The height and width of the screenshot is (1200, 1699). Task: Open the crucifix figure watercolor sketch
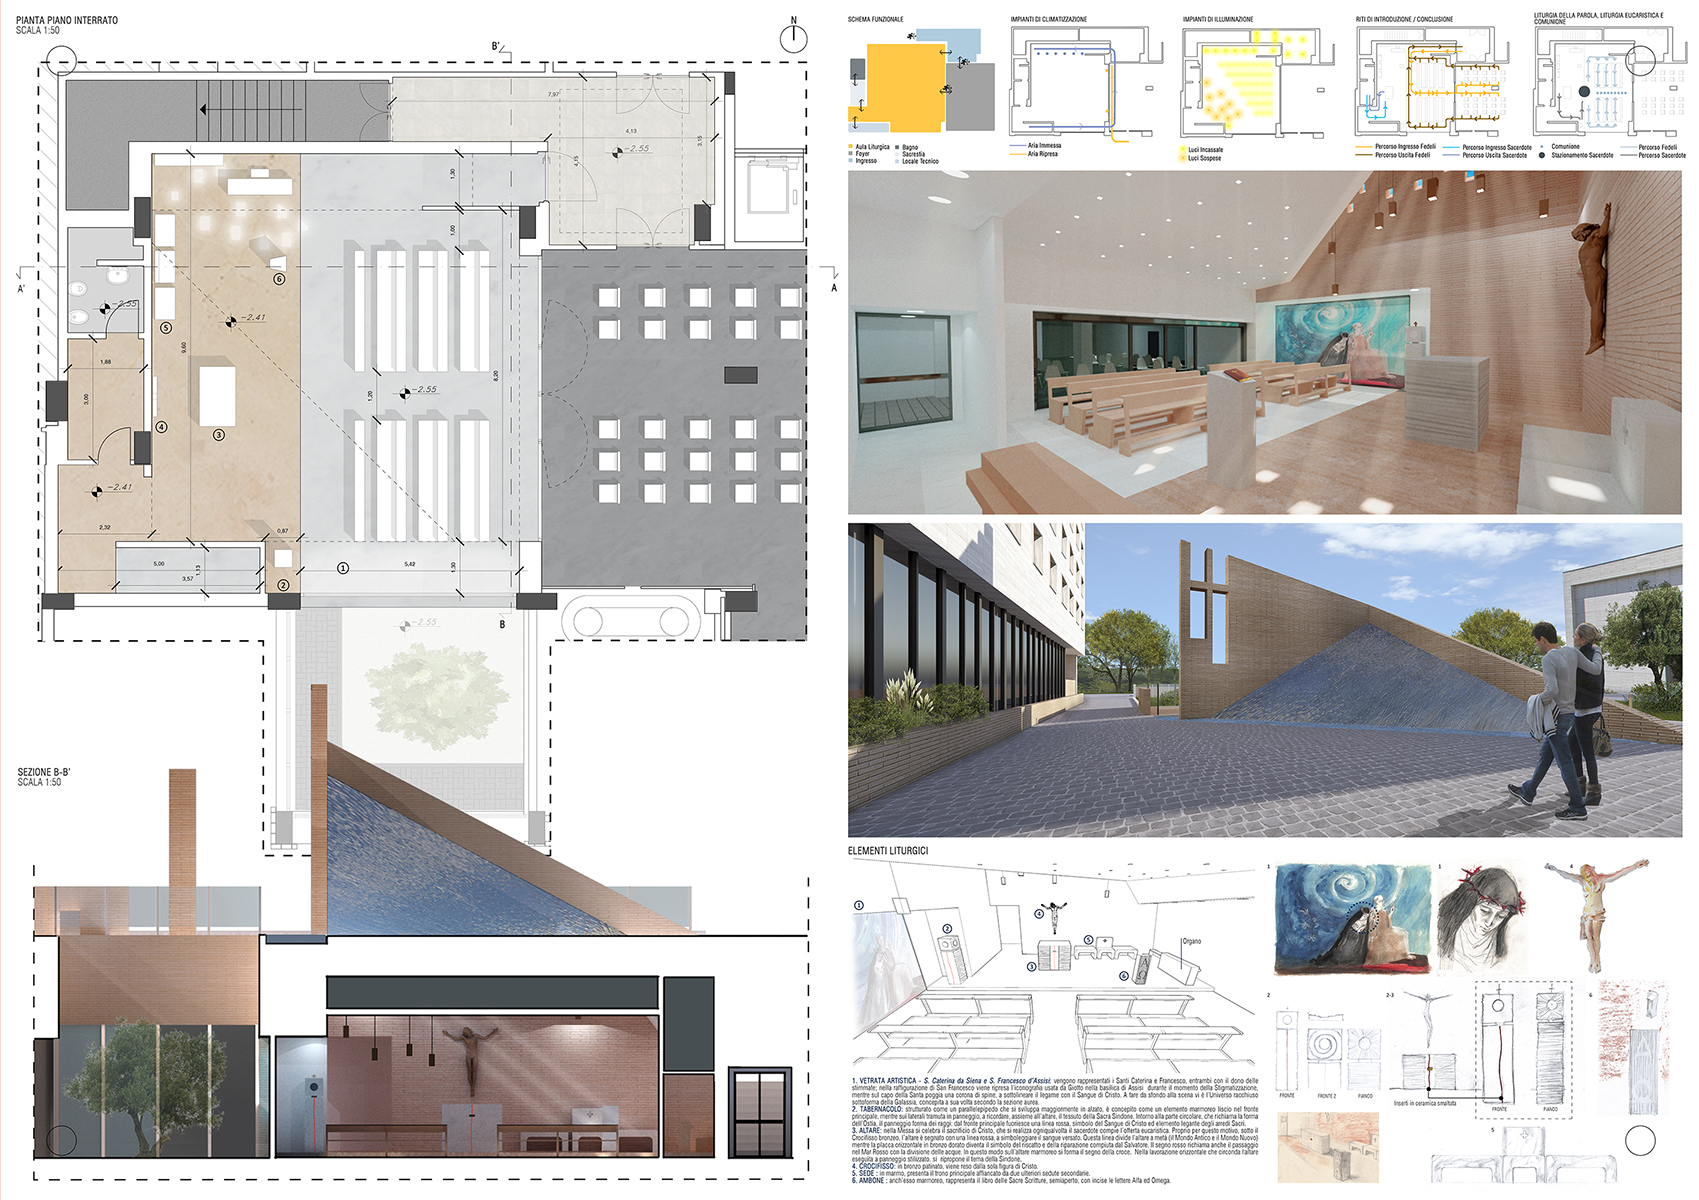tap(1597, 915)
